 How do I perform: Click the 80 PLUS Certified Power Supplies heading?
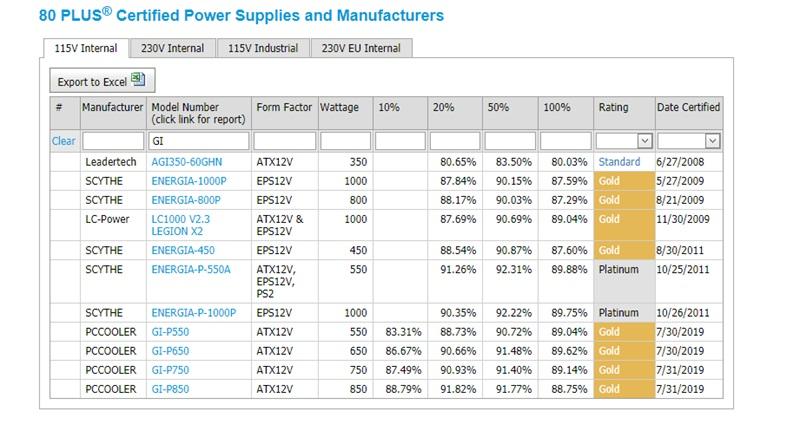pyautogui.click(x=241, y=15)
